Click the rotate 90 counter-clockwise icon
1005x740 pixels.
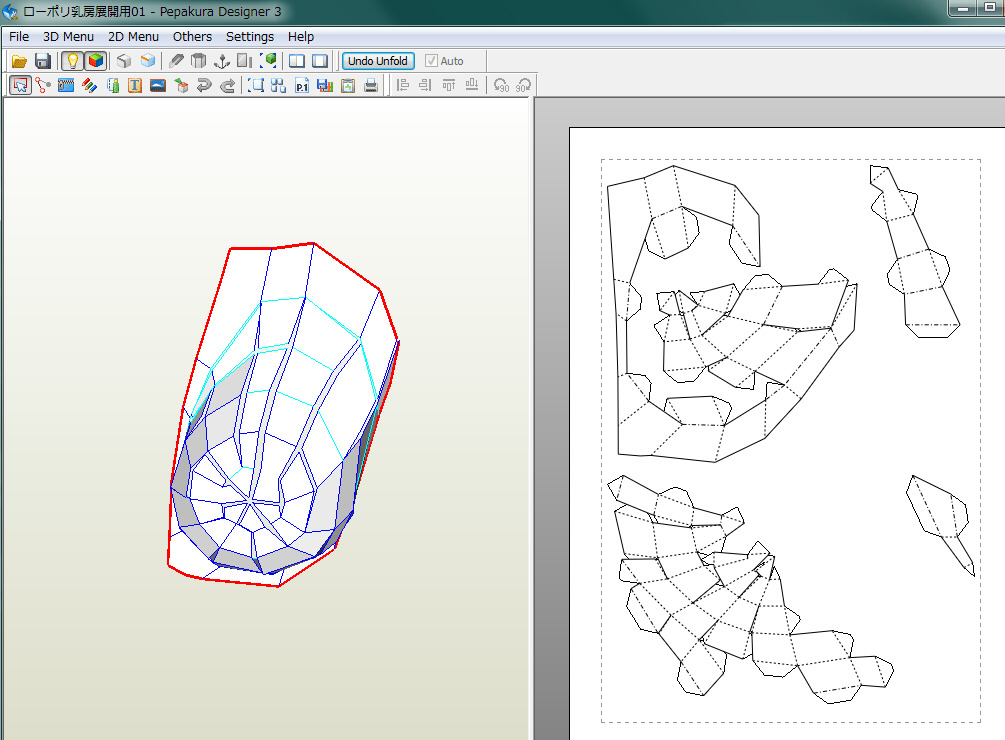coord(501,86)
